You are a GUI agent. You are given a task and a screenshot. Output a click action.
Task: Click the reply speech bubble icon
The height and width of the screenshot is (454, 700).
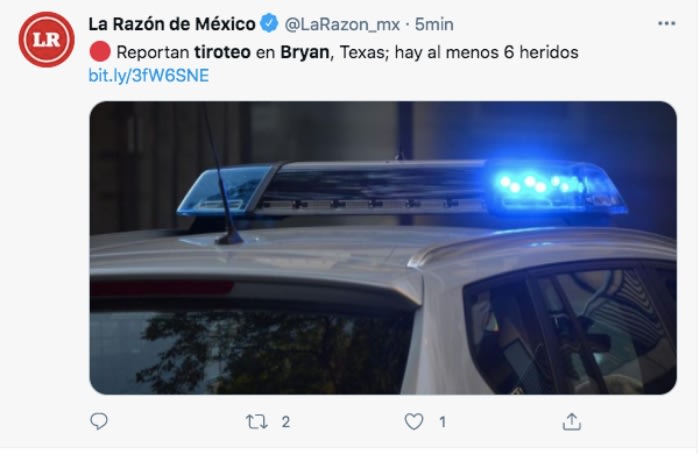[x=99, y=421]
